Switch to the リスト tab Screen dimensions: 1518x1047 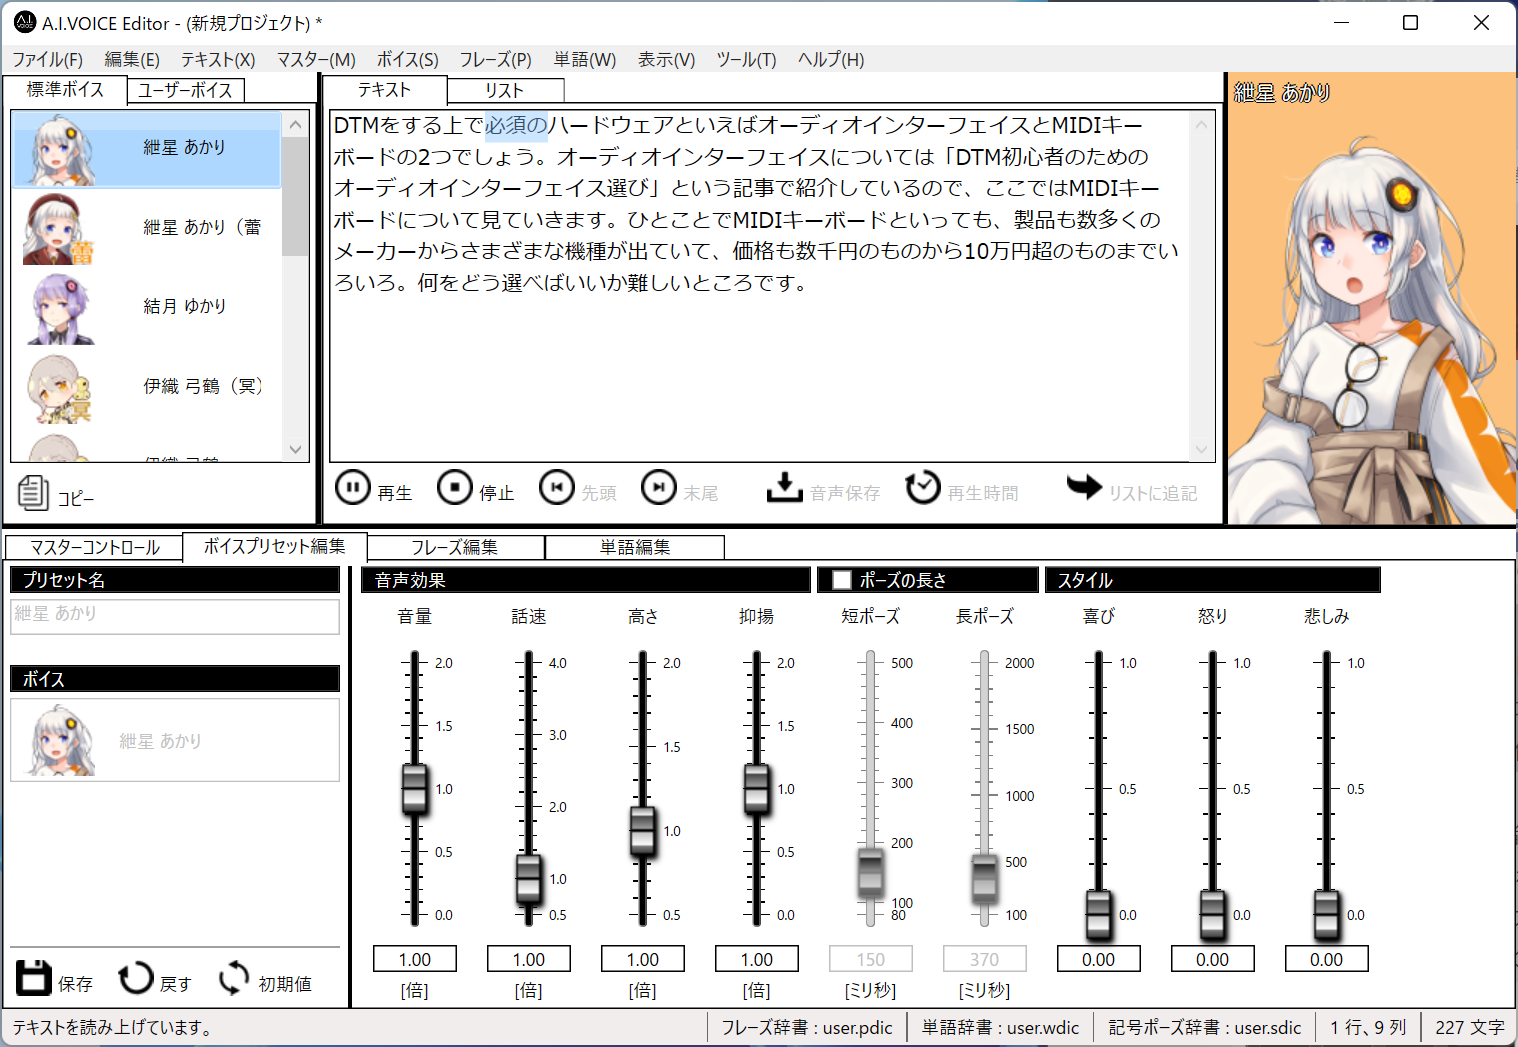(505, 91)
